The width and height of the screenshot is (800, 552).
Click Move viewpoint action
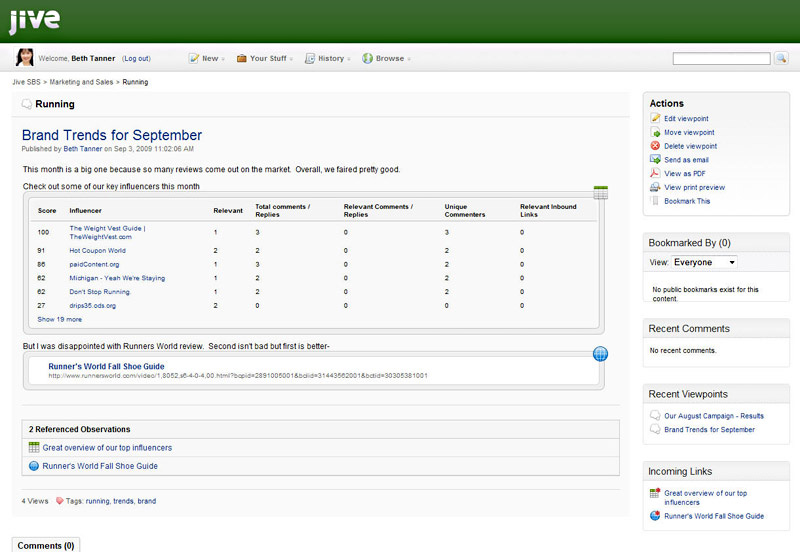point(689,132)
